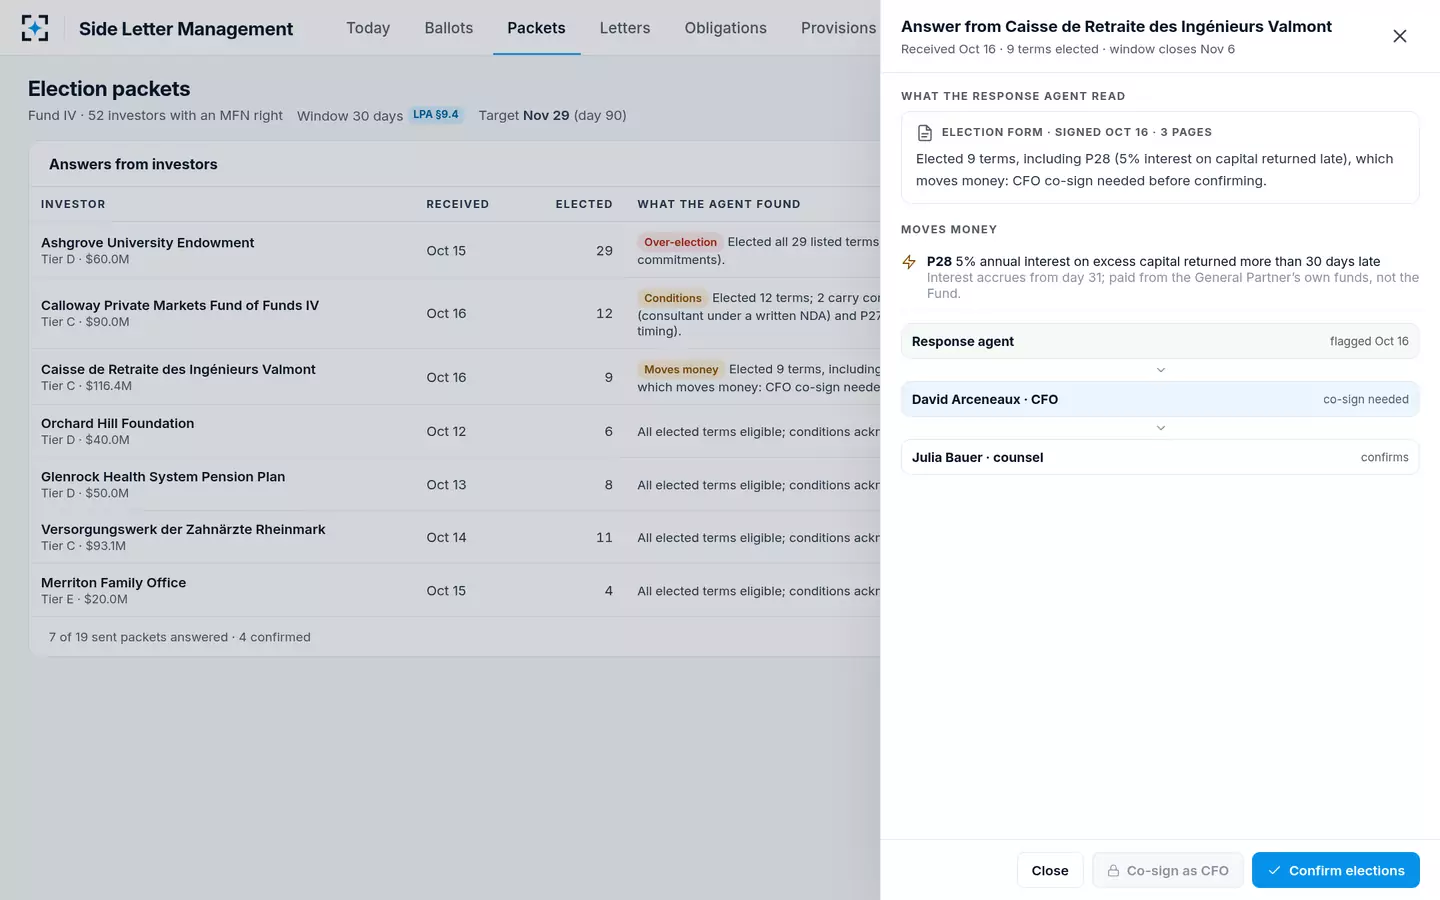
Task: Go to the Letters tab
Action: tap(625, 28)
